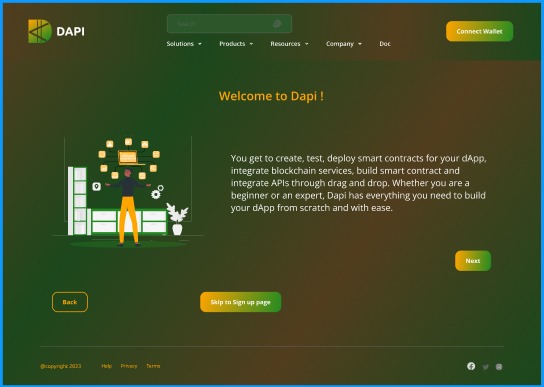
Task: Open the Instagram social icon
Action: pos(499,367)
